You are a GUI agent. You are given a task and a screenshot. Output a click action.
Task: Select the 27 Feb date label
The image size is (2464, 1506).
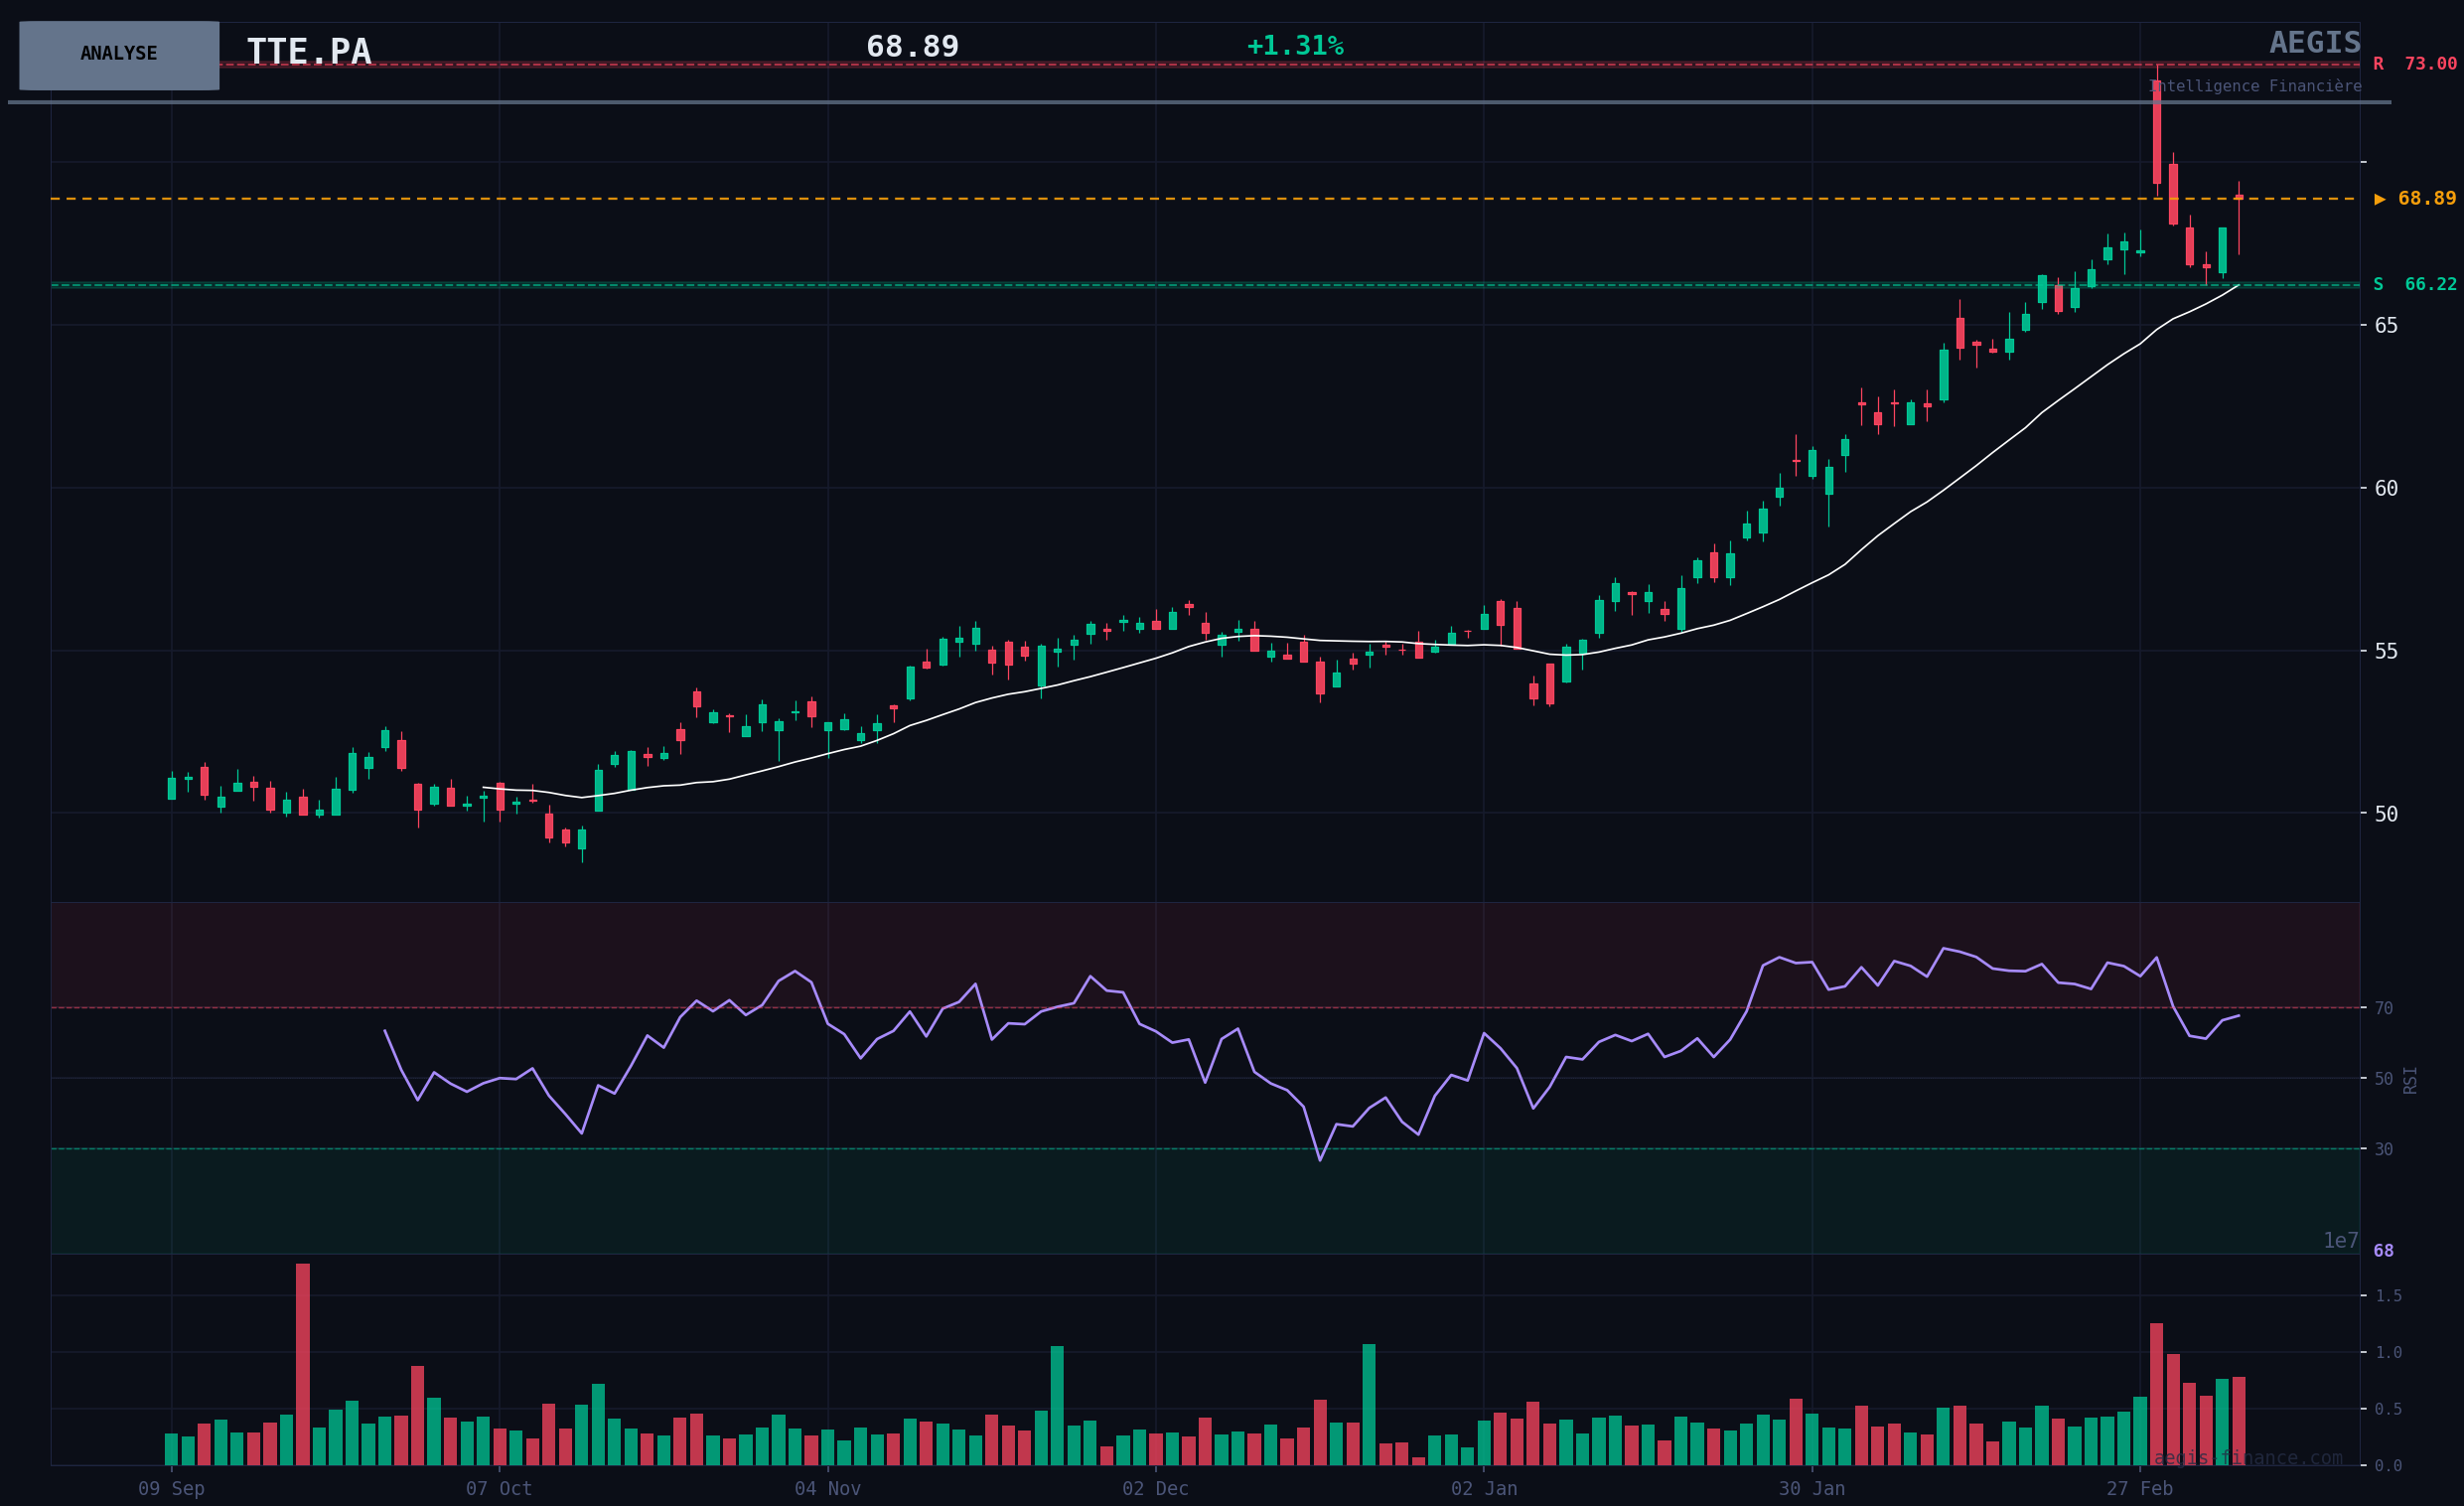click(x=2139, y=1489)
